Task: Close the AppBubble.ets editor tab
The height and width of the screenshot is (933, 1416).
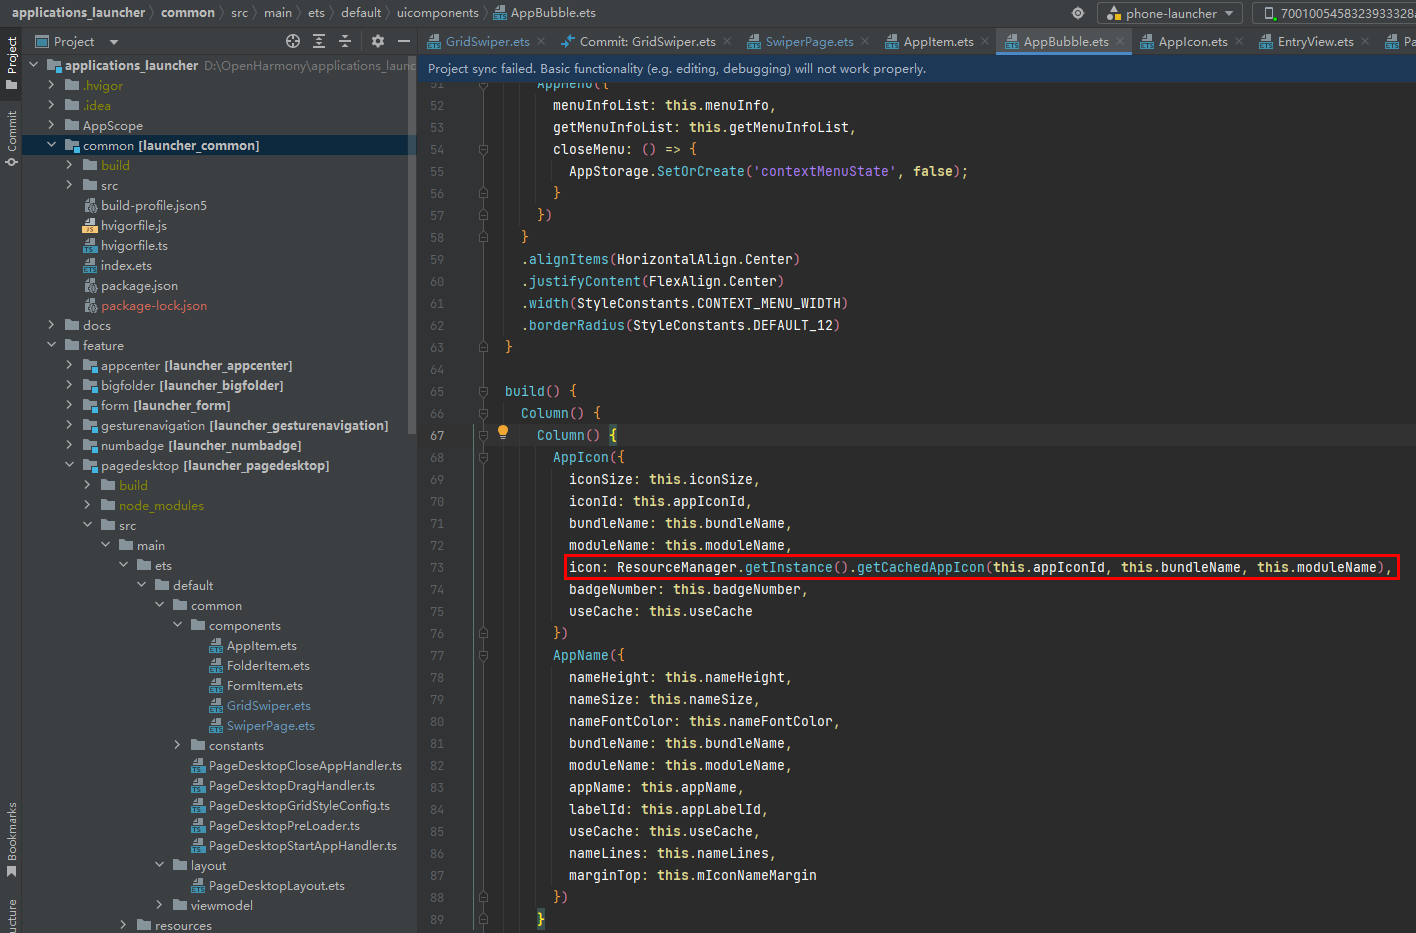Action: tap(1120, 41)
